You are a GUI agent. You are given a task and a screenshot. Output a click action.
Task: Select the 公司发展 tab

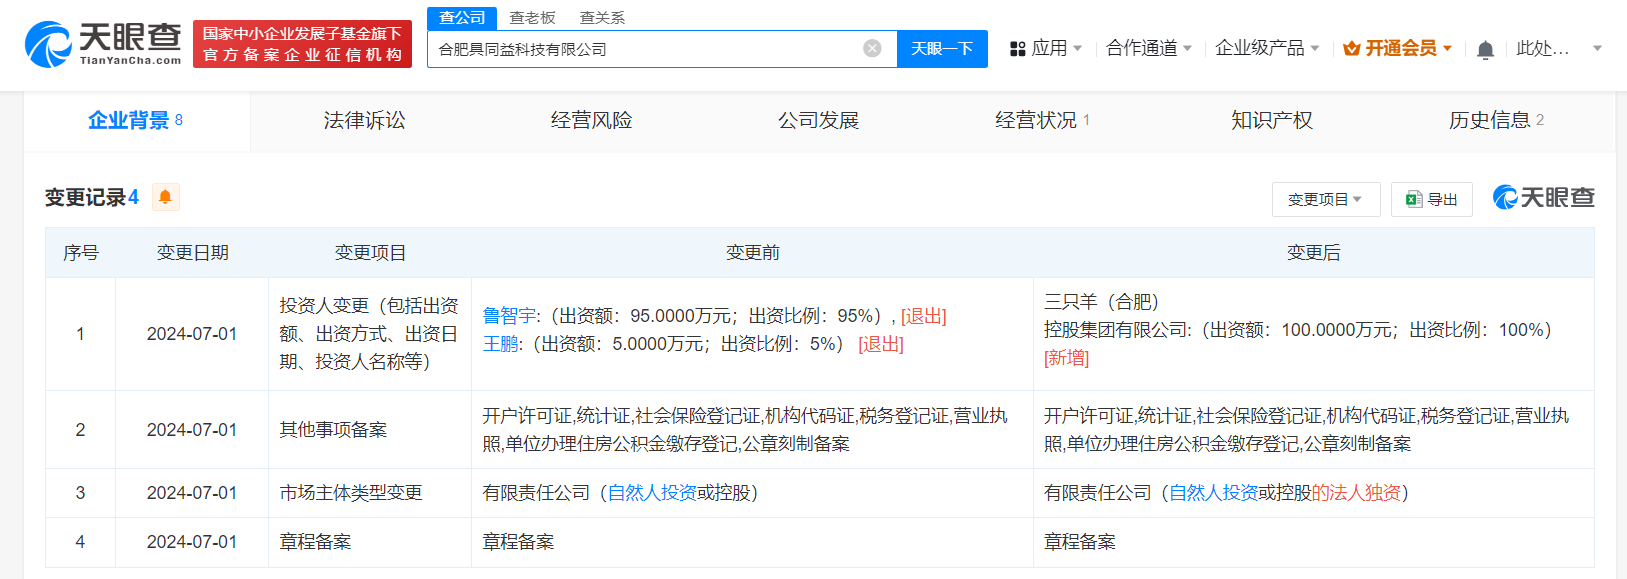pyautogui.click(x=818, y=121)
